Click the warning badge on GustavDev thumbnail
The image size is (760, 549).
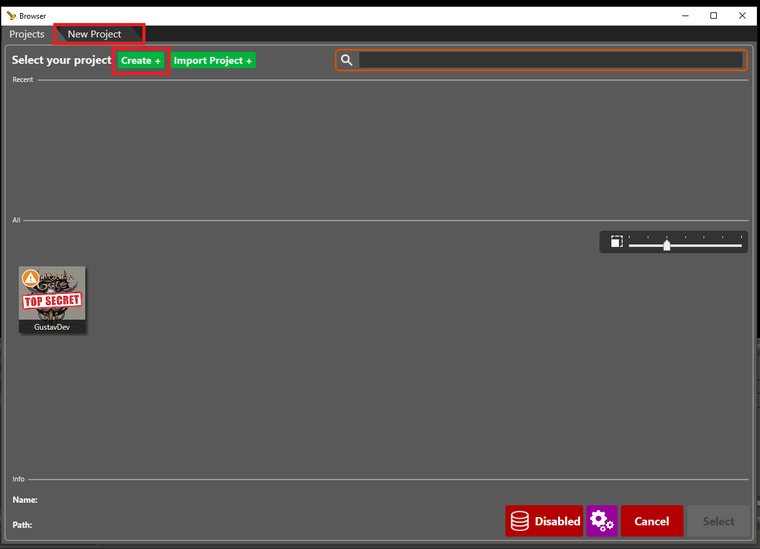tap(30, 277)
